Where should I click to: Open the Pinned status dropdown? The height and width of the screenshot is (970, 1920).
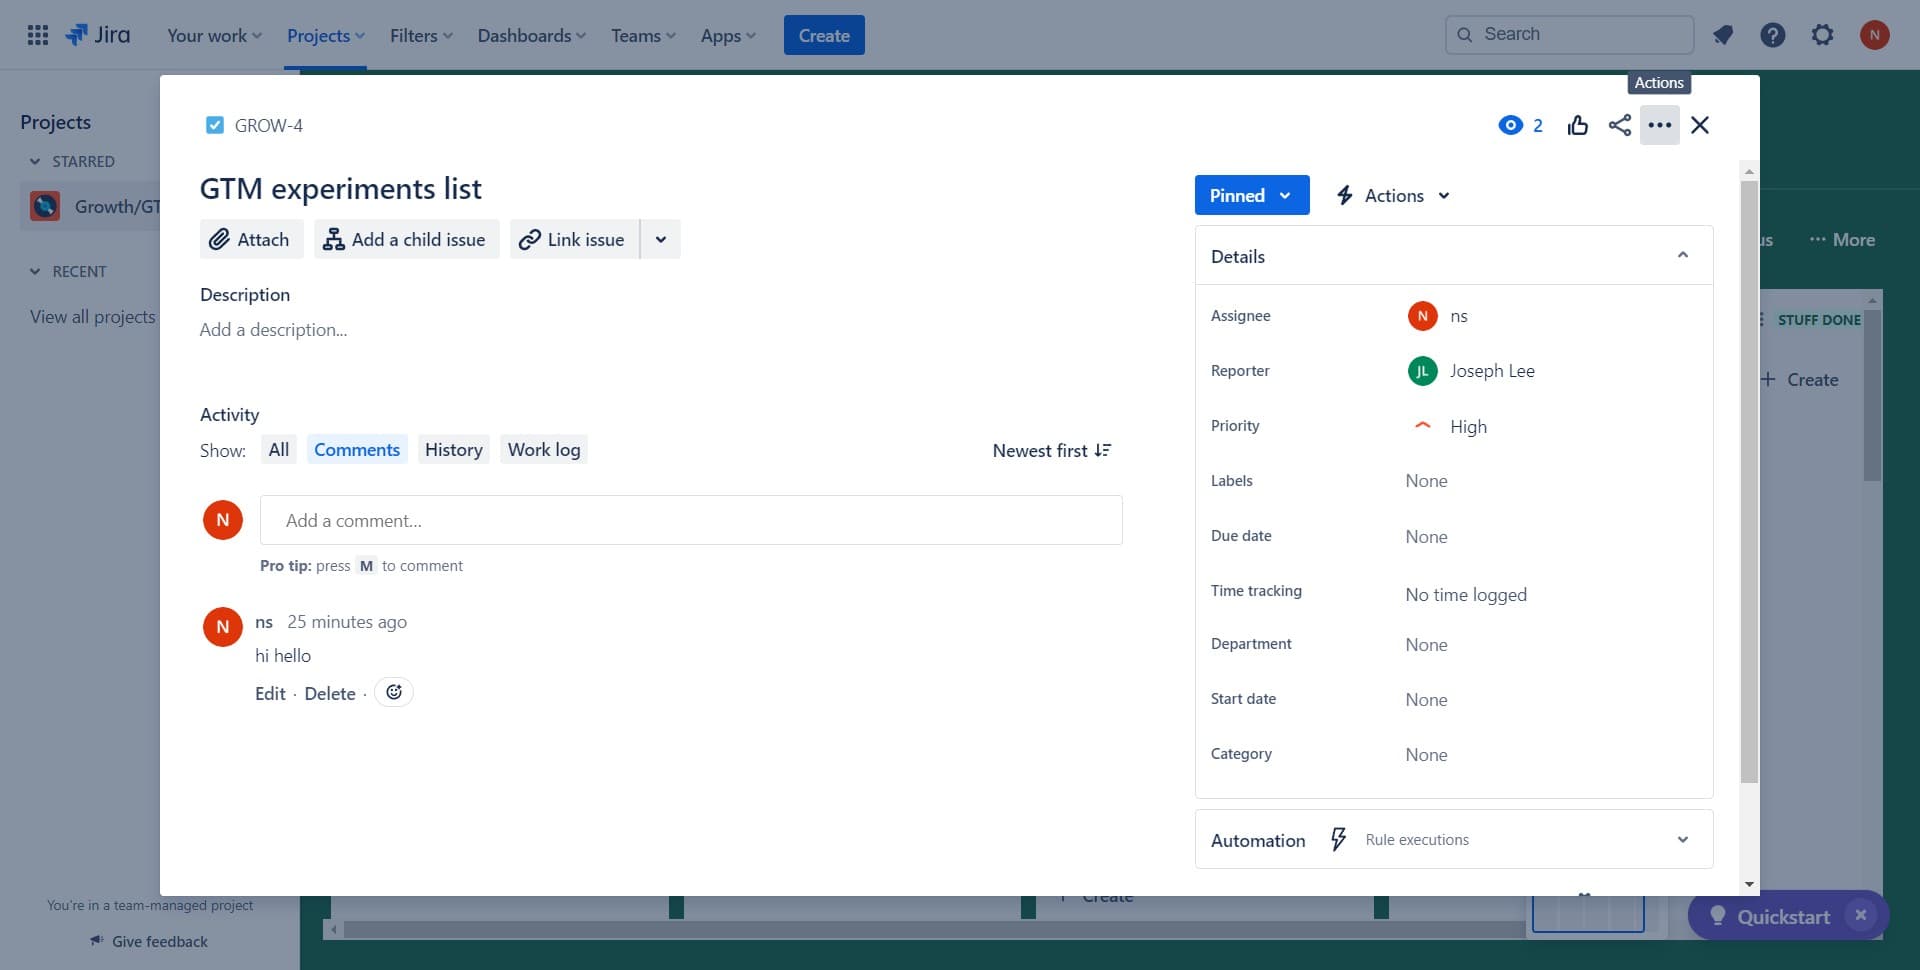click(1250, 195)
